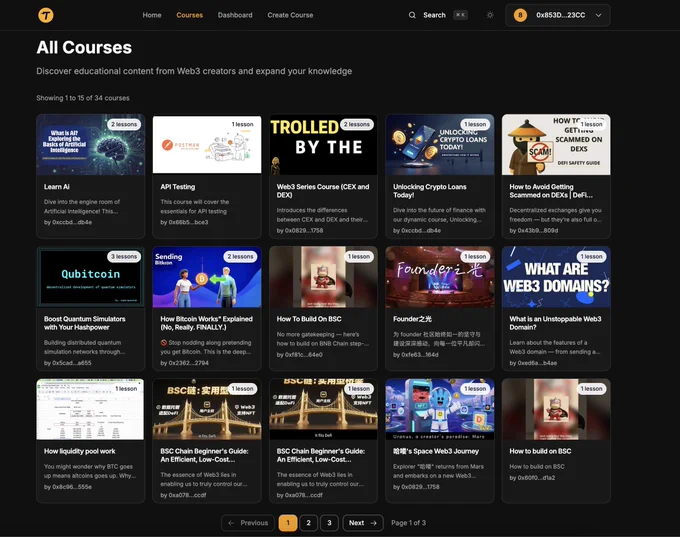This screenshot has height=537, width=680.
Task: Click the Next pagination button
Action: [363, 523]
